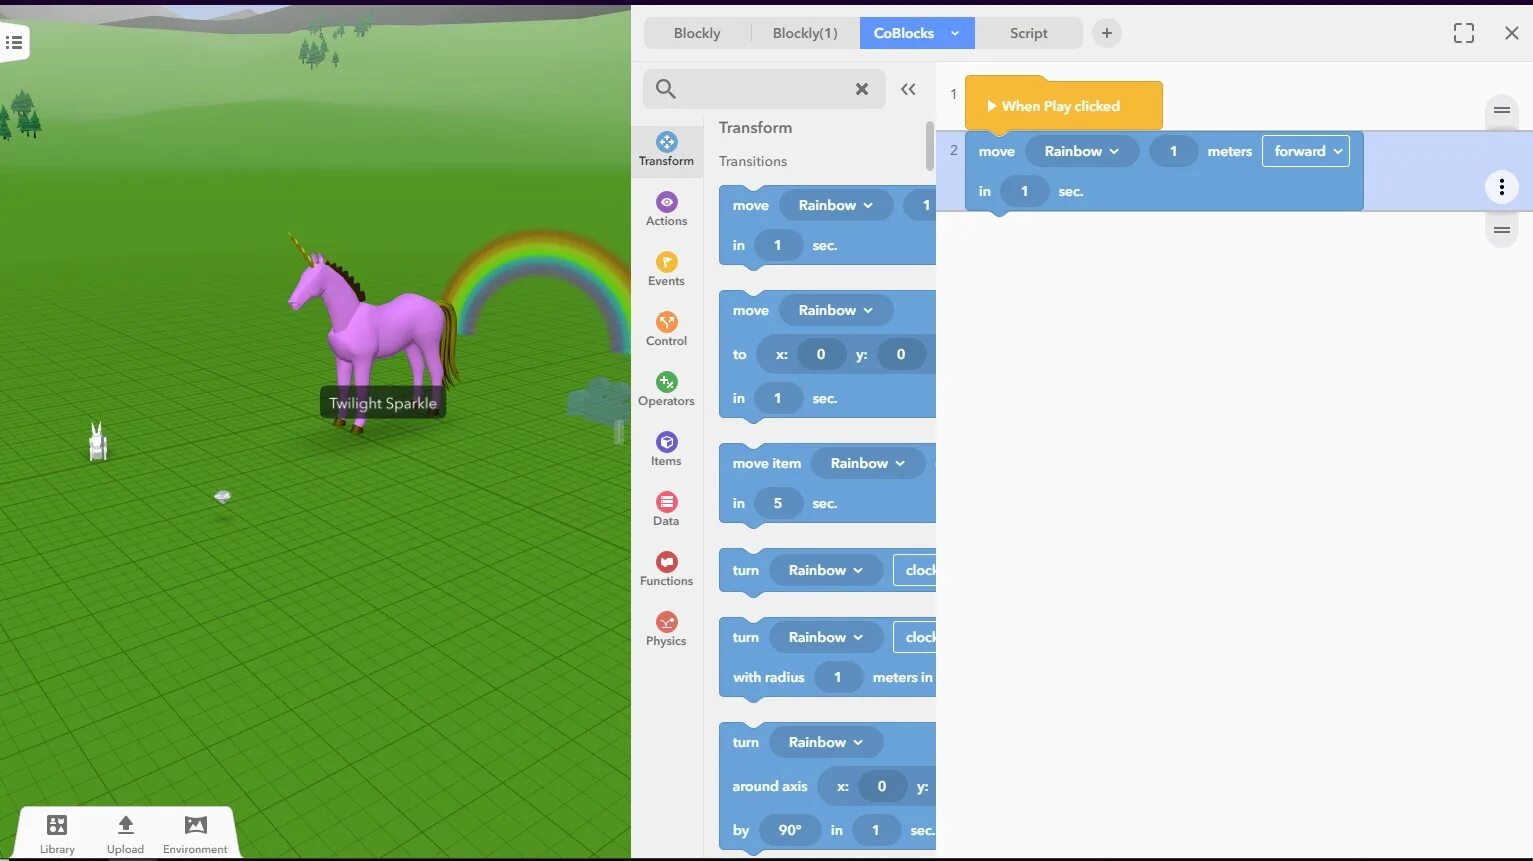This screenshot has height=861, width=1533.
Task: Click the When Play clicked event block
Action: [x=1063, y=106]
